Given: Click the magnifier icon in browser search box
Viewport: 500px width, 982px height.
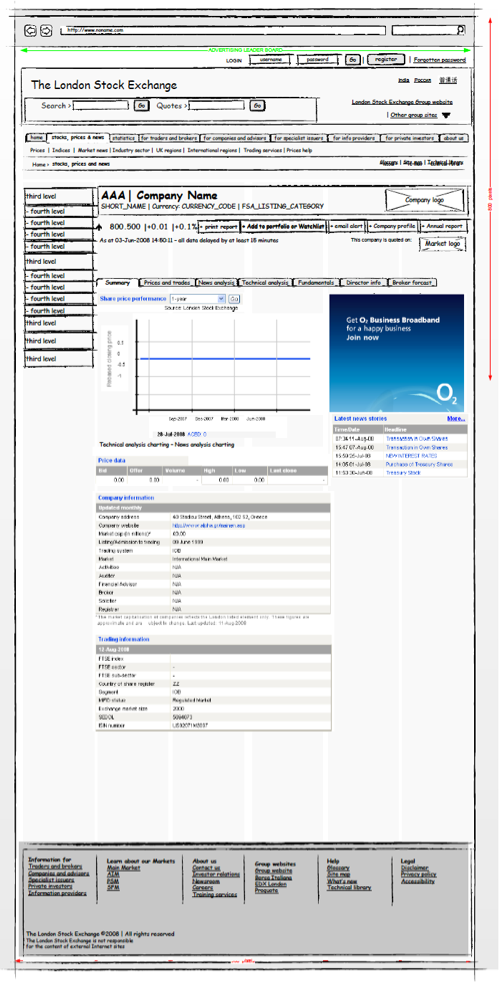Looking at the screenshot, I should click(x=461, y=29).
